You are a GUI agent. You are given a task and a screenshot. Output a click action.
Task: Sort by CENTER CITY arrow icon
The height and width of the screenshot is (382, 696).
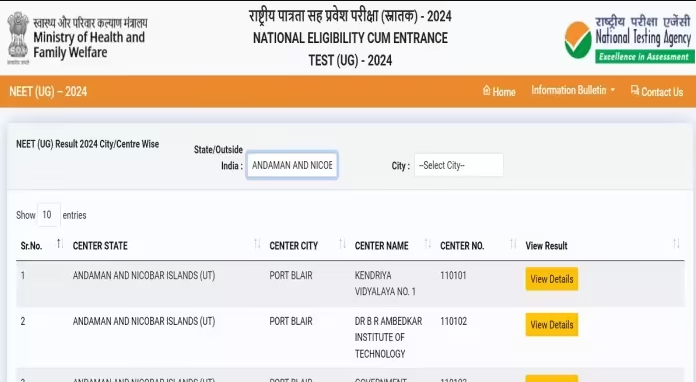(x=342, y=244)
